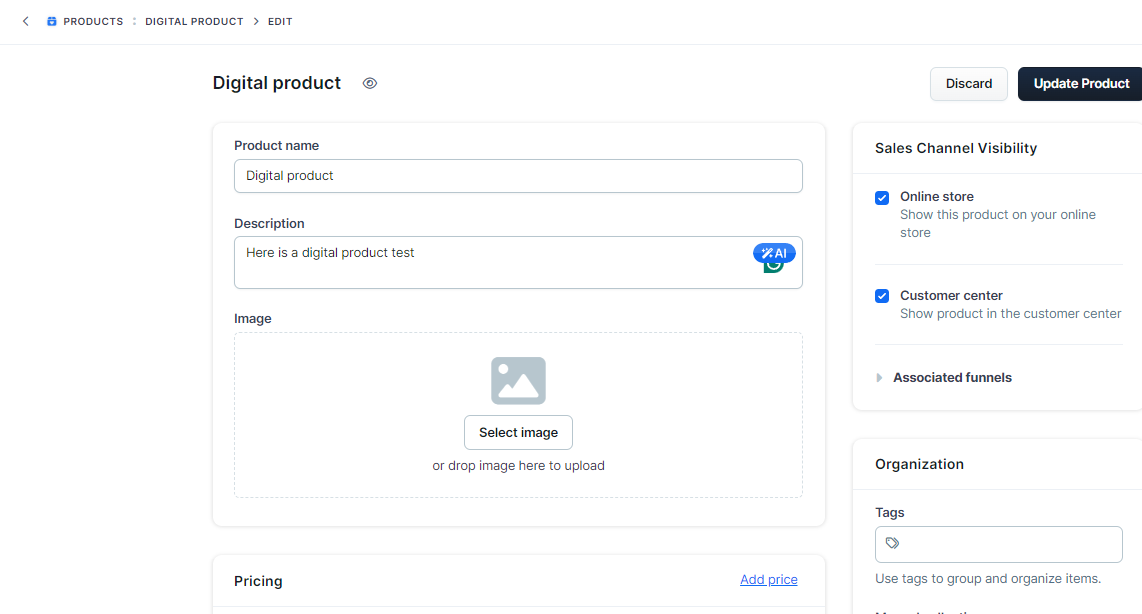Discard the current product changes
Screen dimensions: 1142x614
tap(968, 84)
